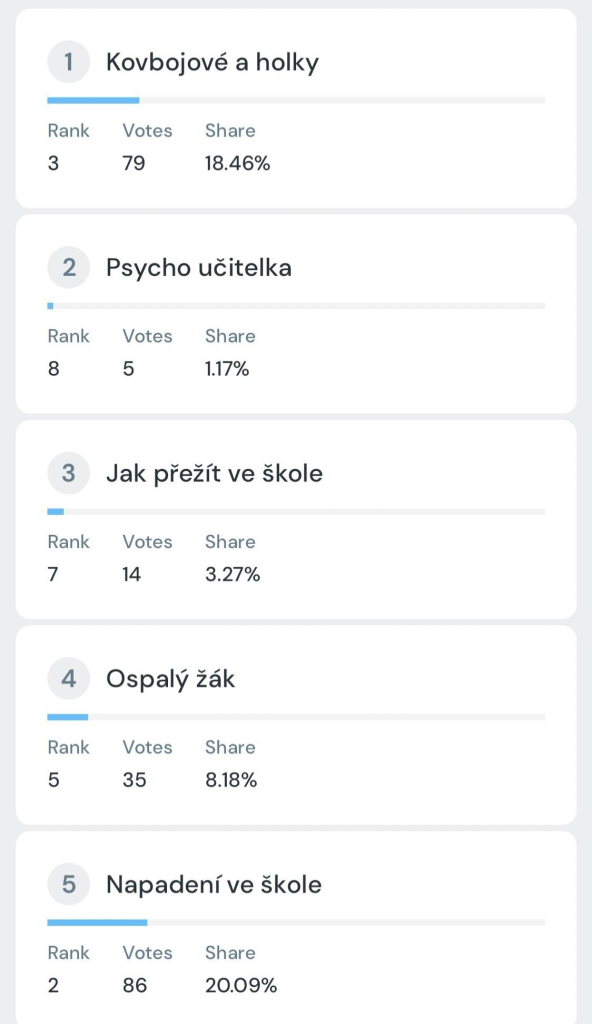Click the 20.09% share value
Viewport: 592px width, 1024px height.
point(241,985)
